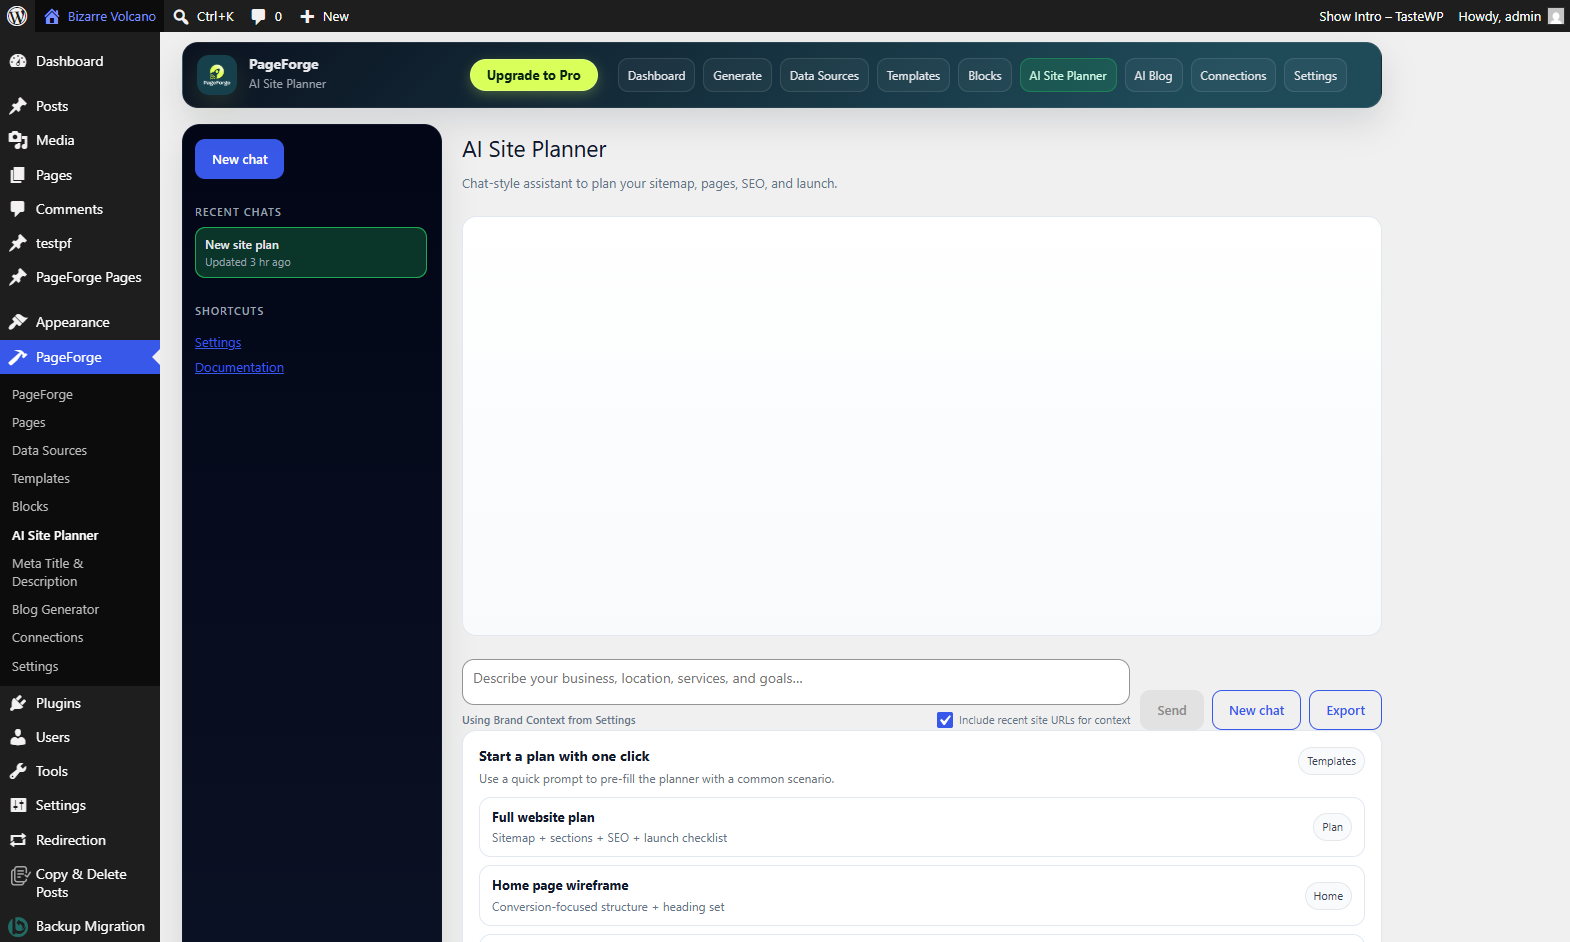
Task: Click the PageForge logo in the header
Action: point(217,75)
